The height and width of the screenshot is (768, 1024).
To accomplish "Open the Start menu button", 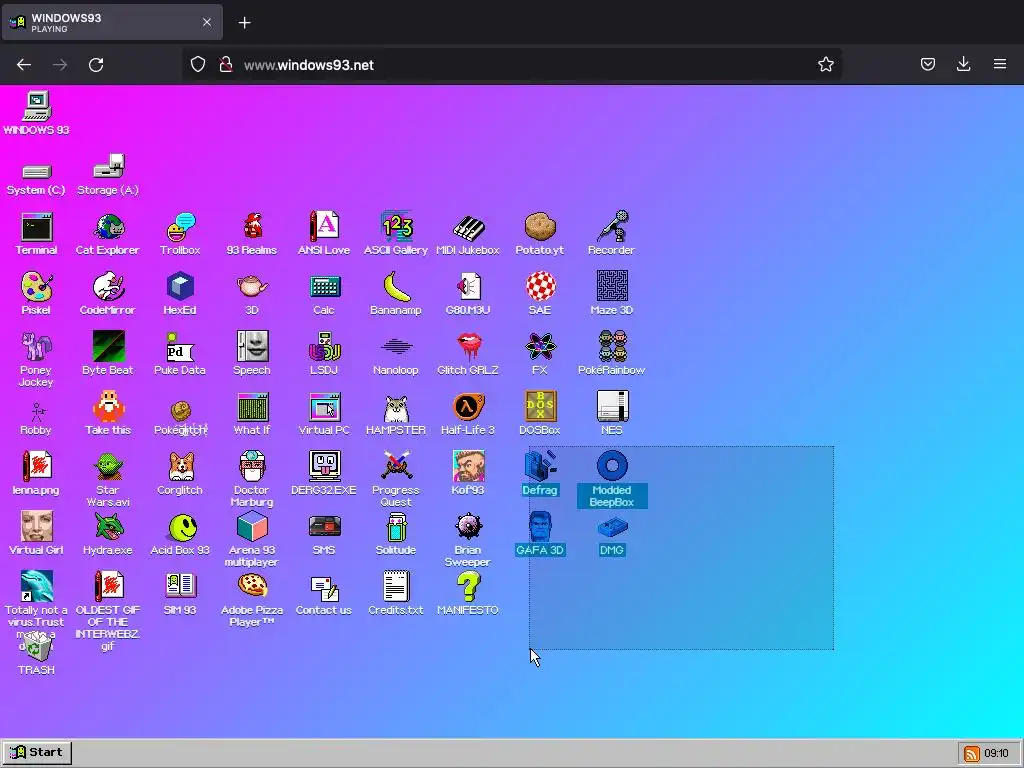I will tap(37, 752).
